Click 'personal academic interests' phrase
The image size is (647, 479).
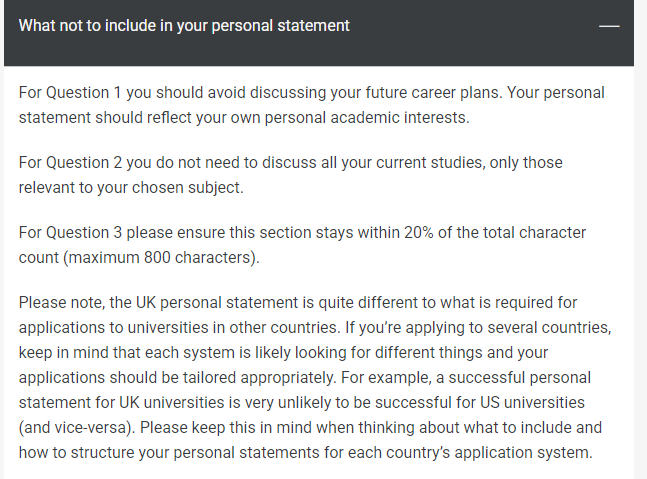pyautogui.click(x=366, y=118)
